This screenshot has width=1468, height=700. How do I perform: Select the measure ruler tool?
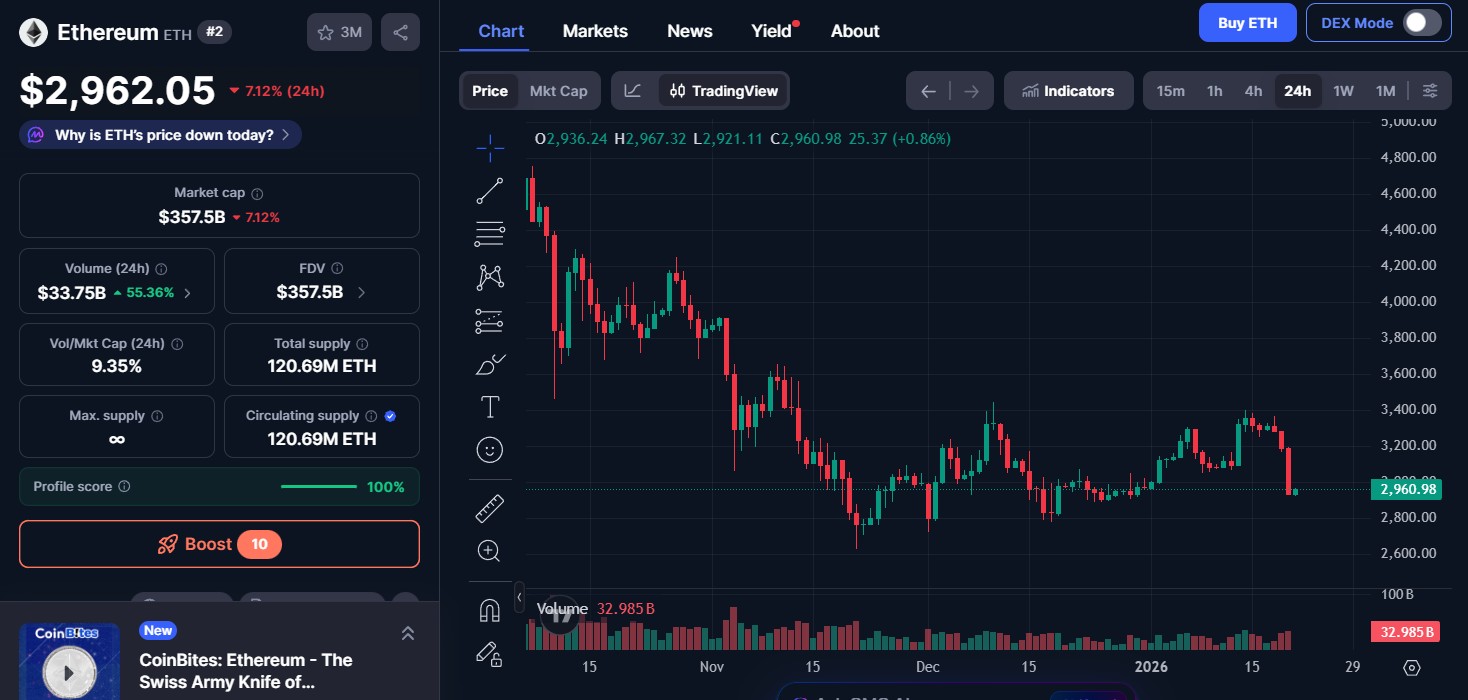(x=490, y=507)
